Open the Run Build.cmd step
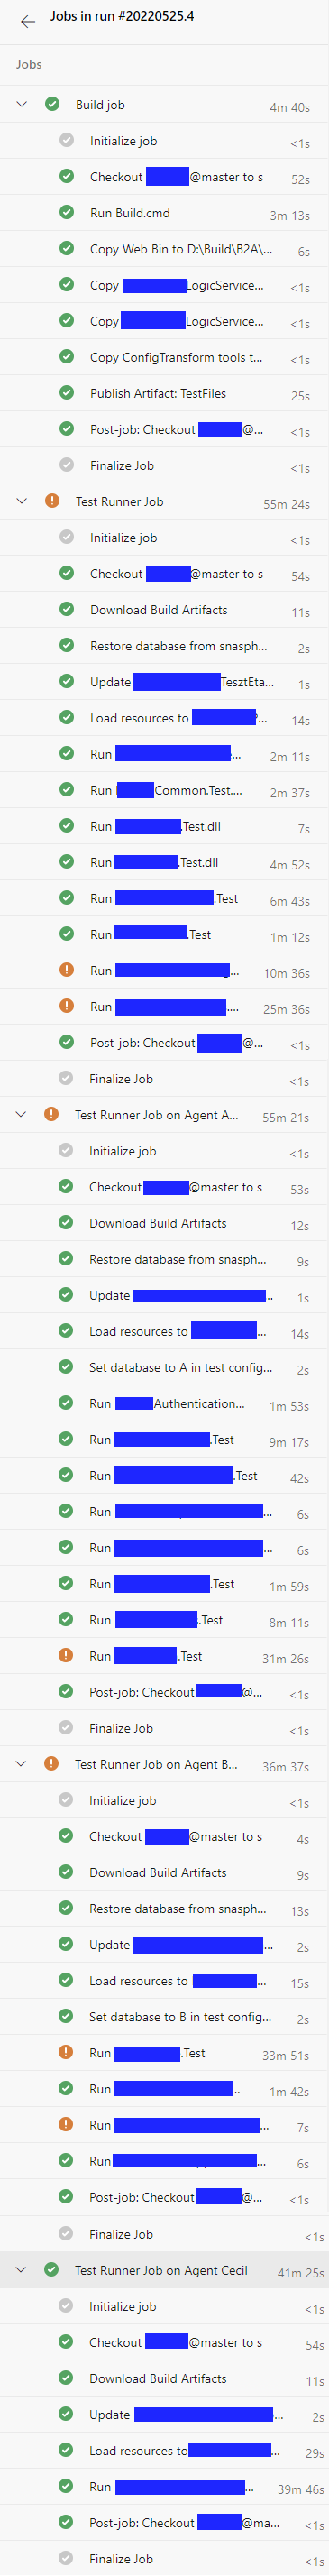Viewport: 329px width, 2576px height. click(x=164, y=213)
